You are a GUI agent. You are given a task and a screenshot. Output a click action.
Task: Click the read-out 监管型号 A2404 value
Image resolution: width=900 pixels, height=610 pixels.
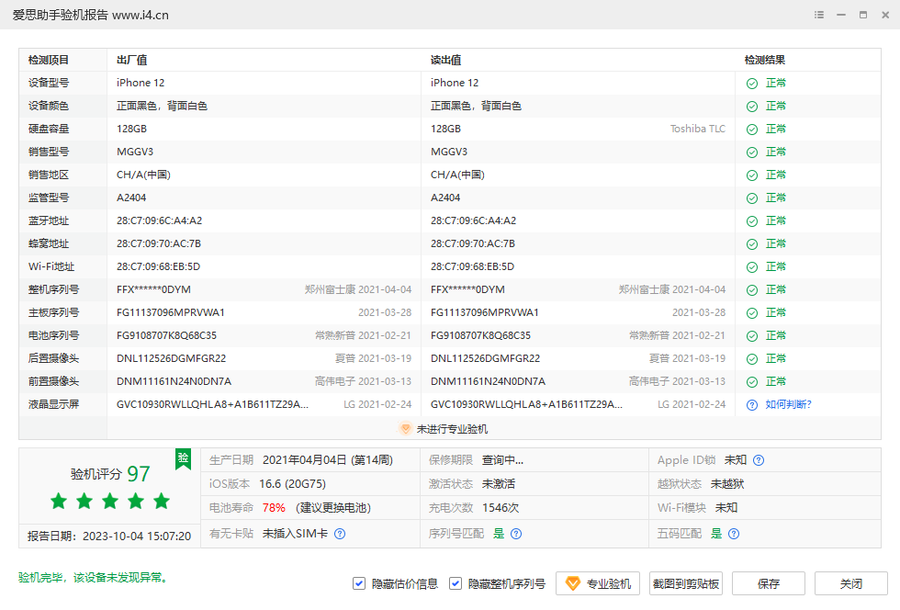click(445, 198)
